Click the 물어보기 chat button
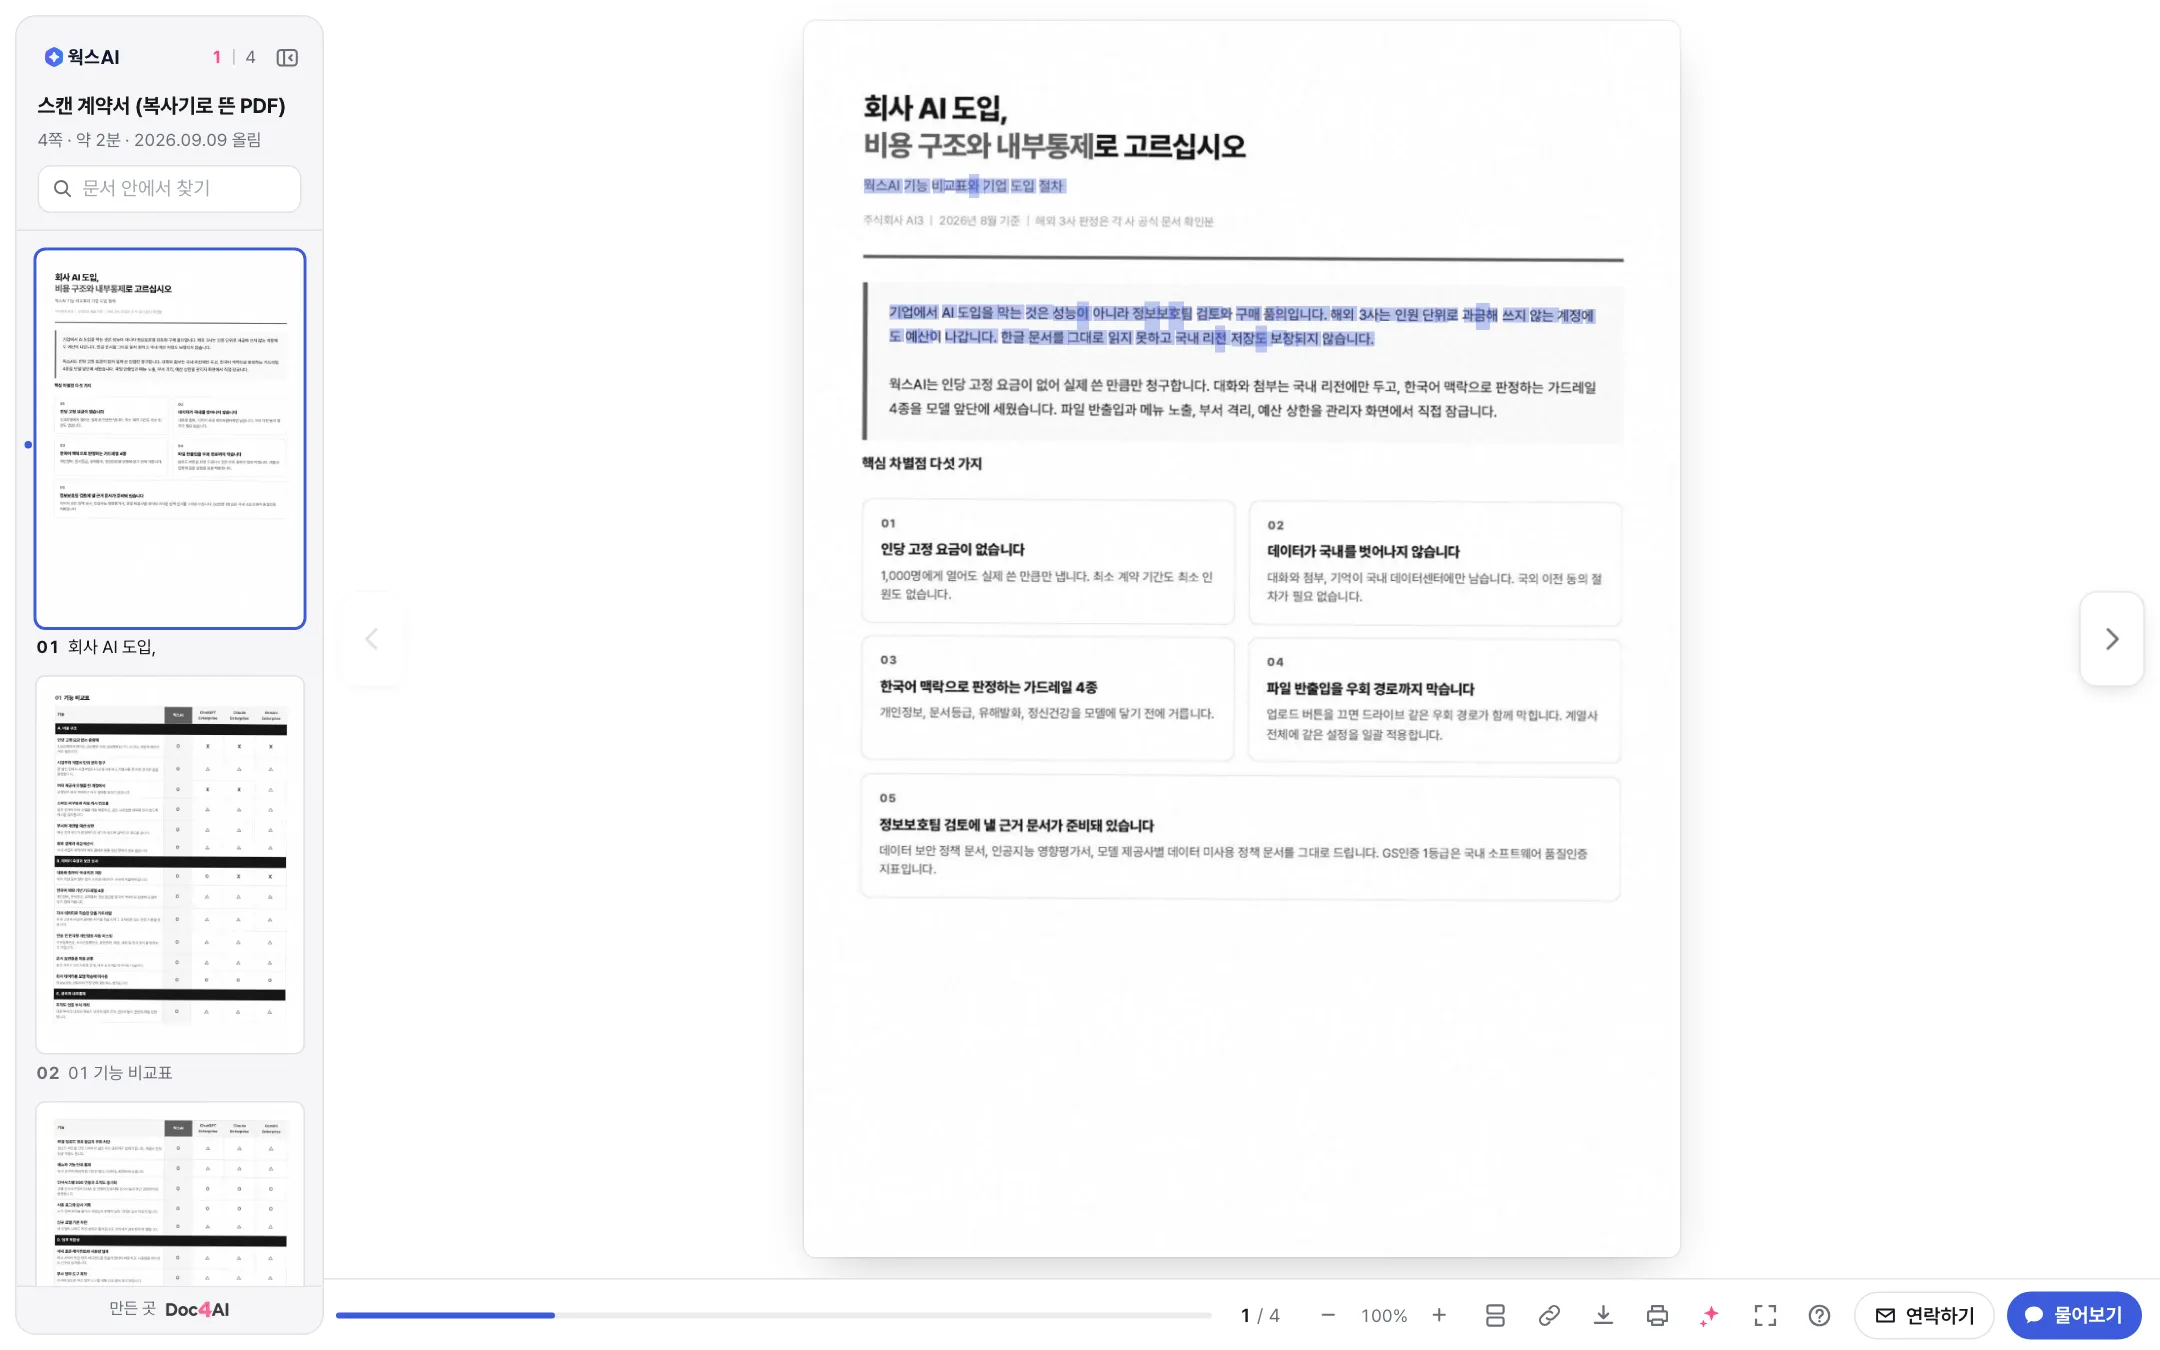2160x1350 pixels. pos(2074,1315)
